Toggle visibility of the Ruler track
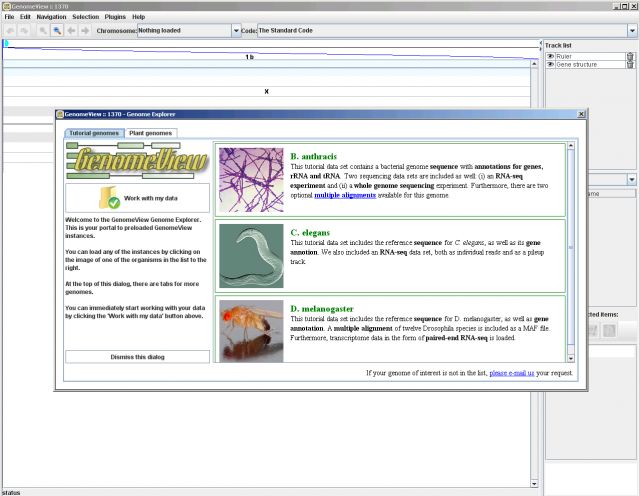Viewport: 640px width, 496px height. 551,56
